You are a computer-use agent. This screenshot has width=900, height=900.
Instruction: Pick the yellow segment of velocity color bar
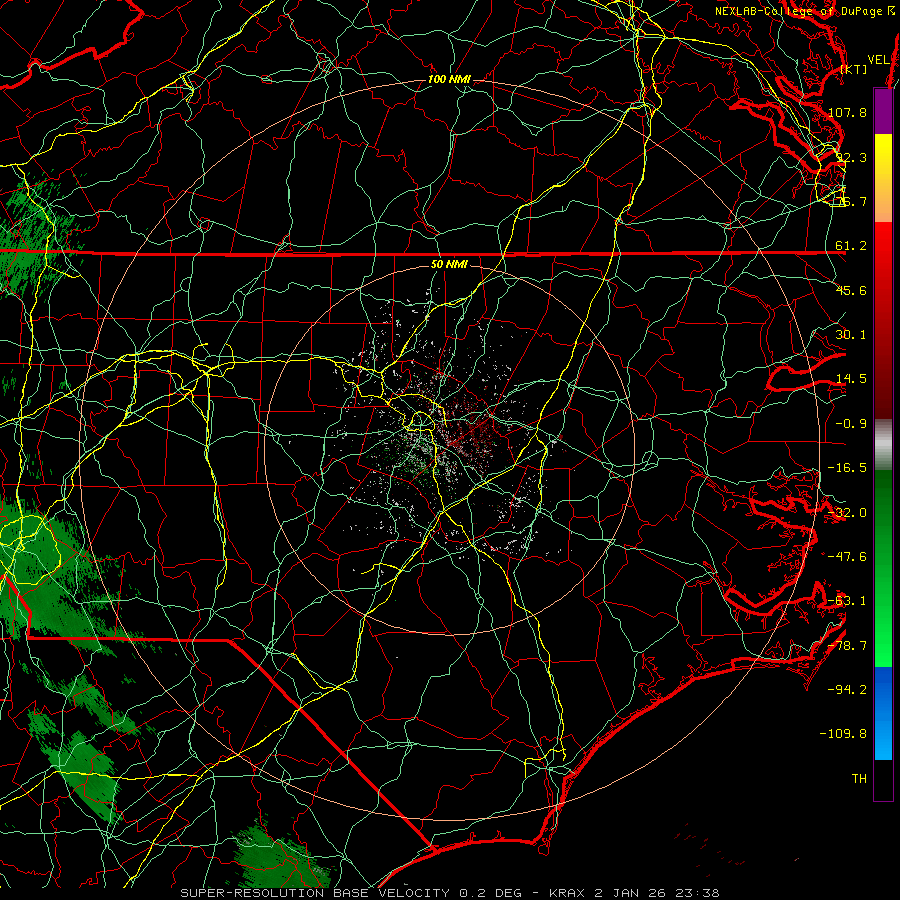[x=883, y=178]
